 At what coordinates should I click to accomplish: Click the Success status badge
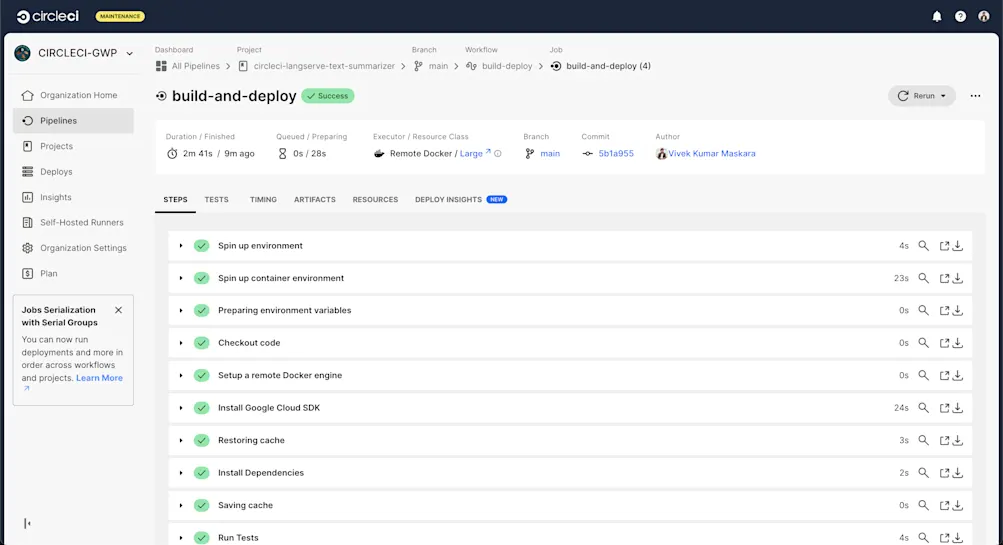tap(328, 96)
